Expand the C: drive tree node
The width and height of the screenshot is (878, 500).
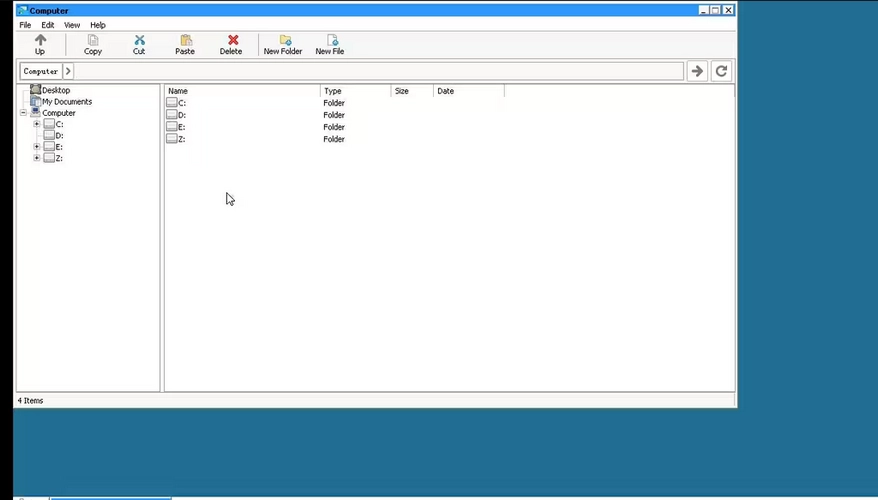pyautogui.click(x=37, y=124)
